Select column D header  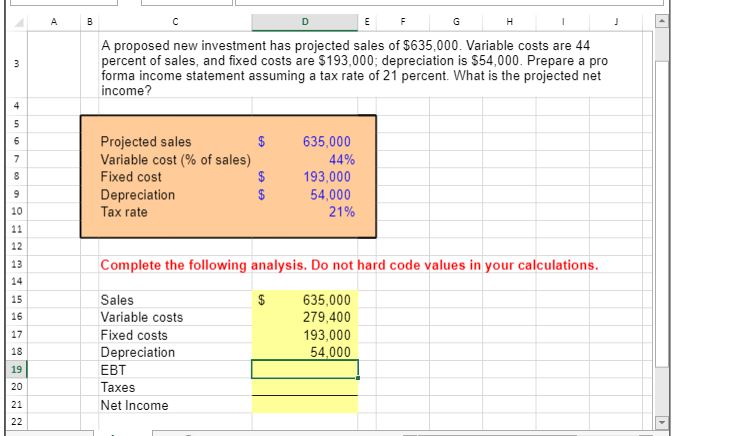[x=304, y=22]
